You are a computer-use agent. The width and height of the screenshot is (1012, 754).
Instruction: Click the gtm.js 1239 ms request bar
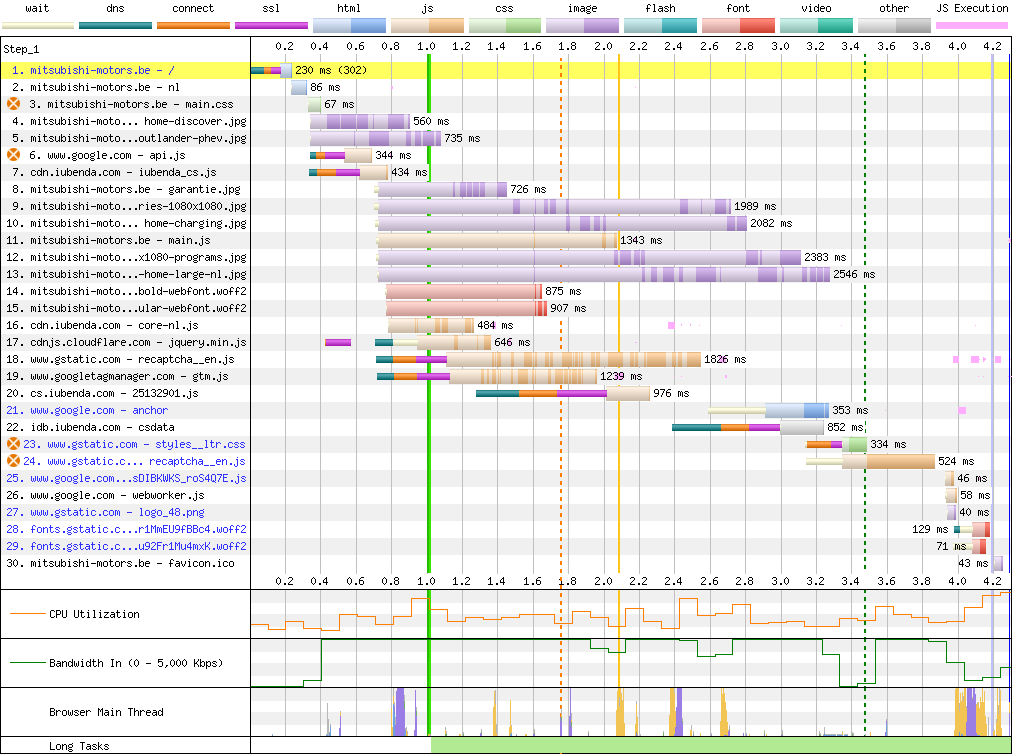coord(487,376)
